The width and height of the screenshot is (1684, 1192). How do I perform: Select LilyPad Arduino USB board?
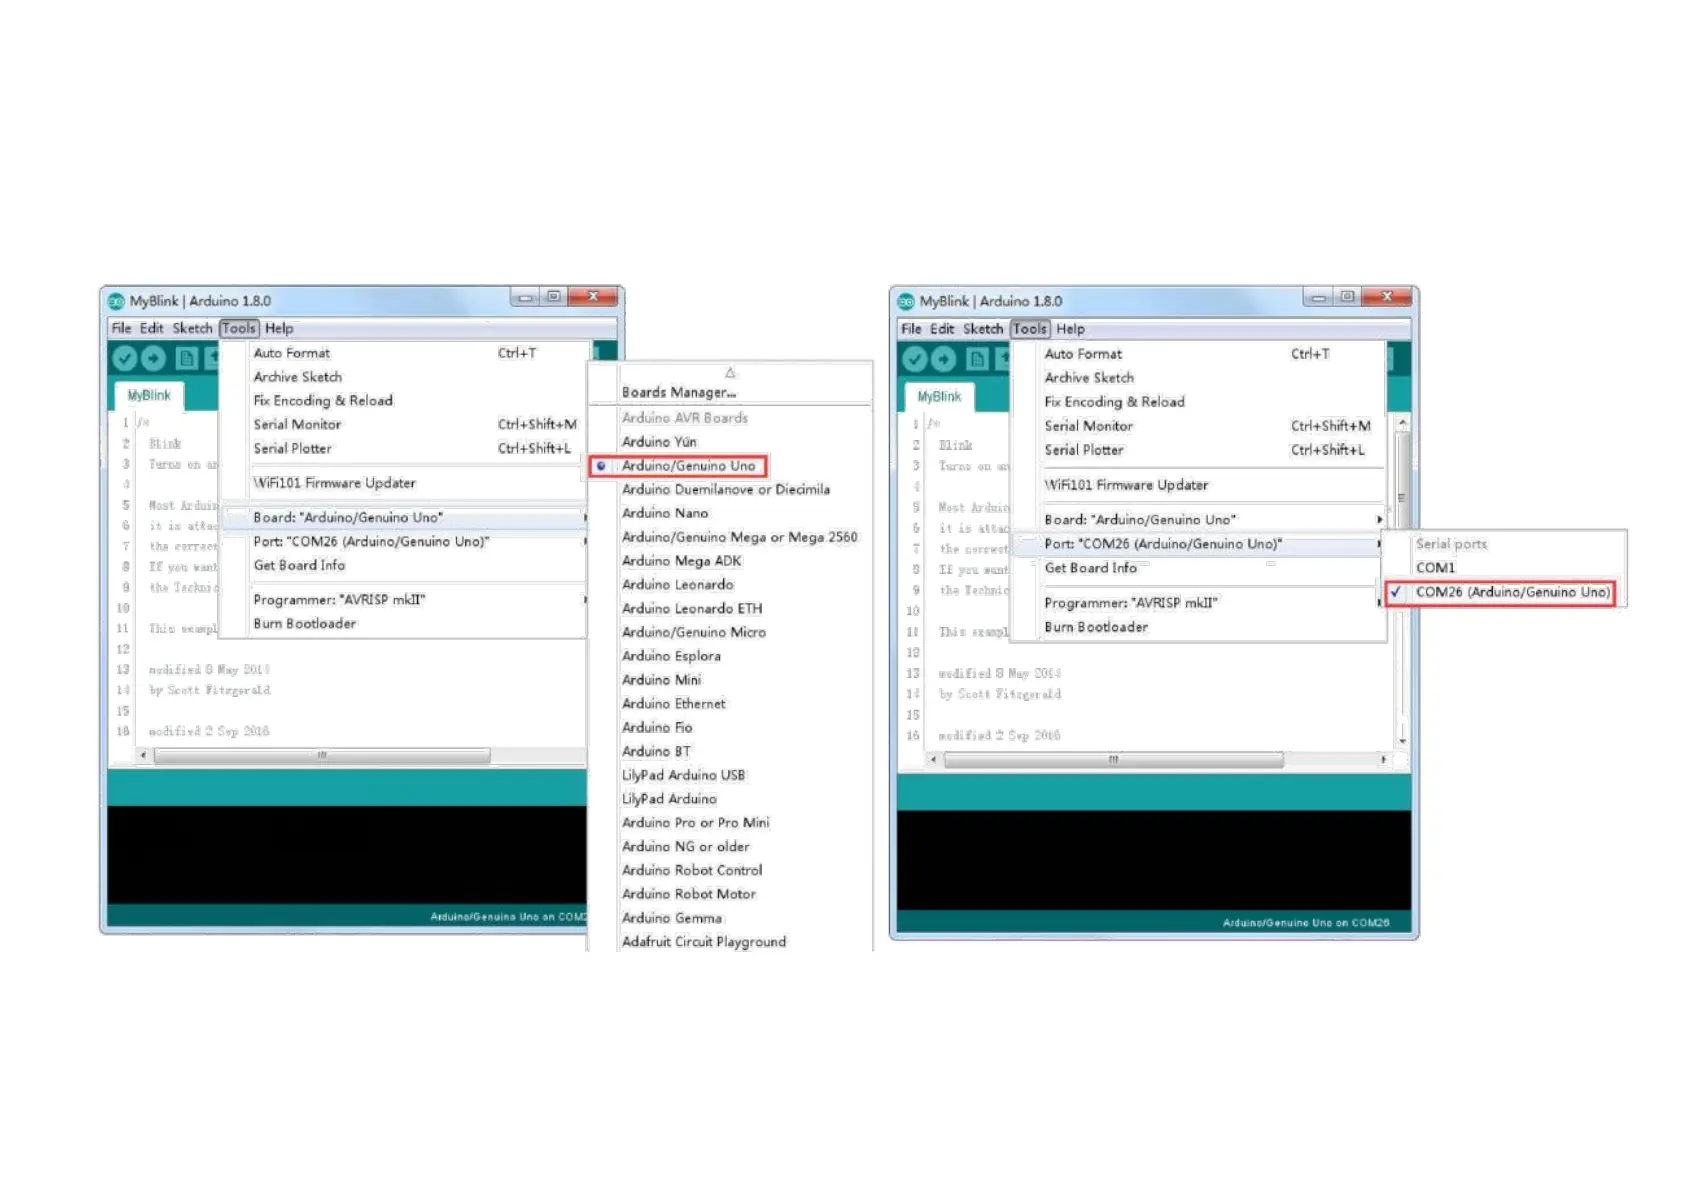683,776
